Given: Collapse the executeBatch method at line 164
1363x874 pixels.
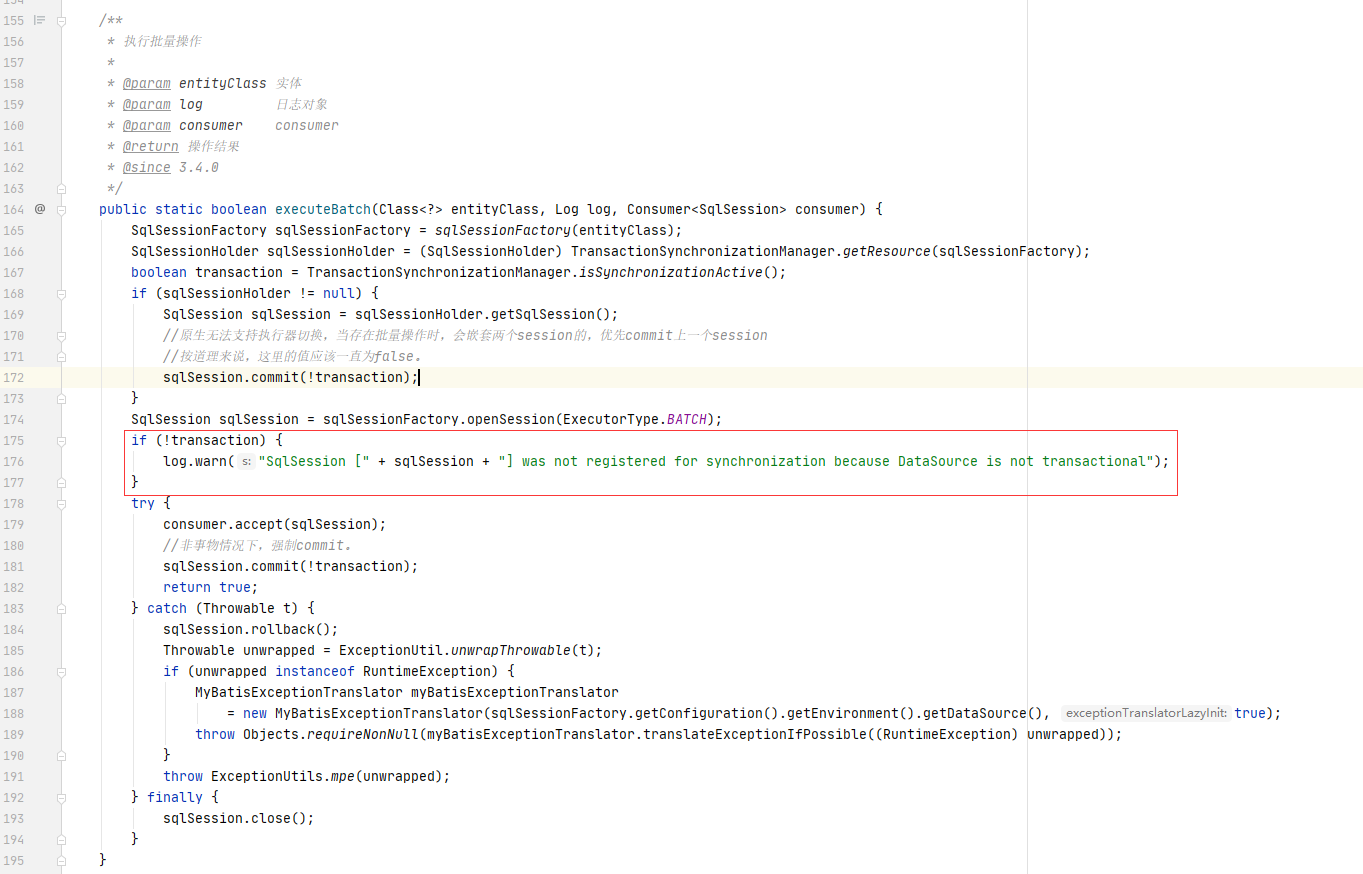Looking at the screenshot, I should click(62, 209).
